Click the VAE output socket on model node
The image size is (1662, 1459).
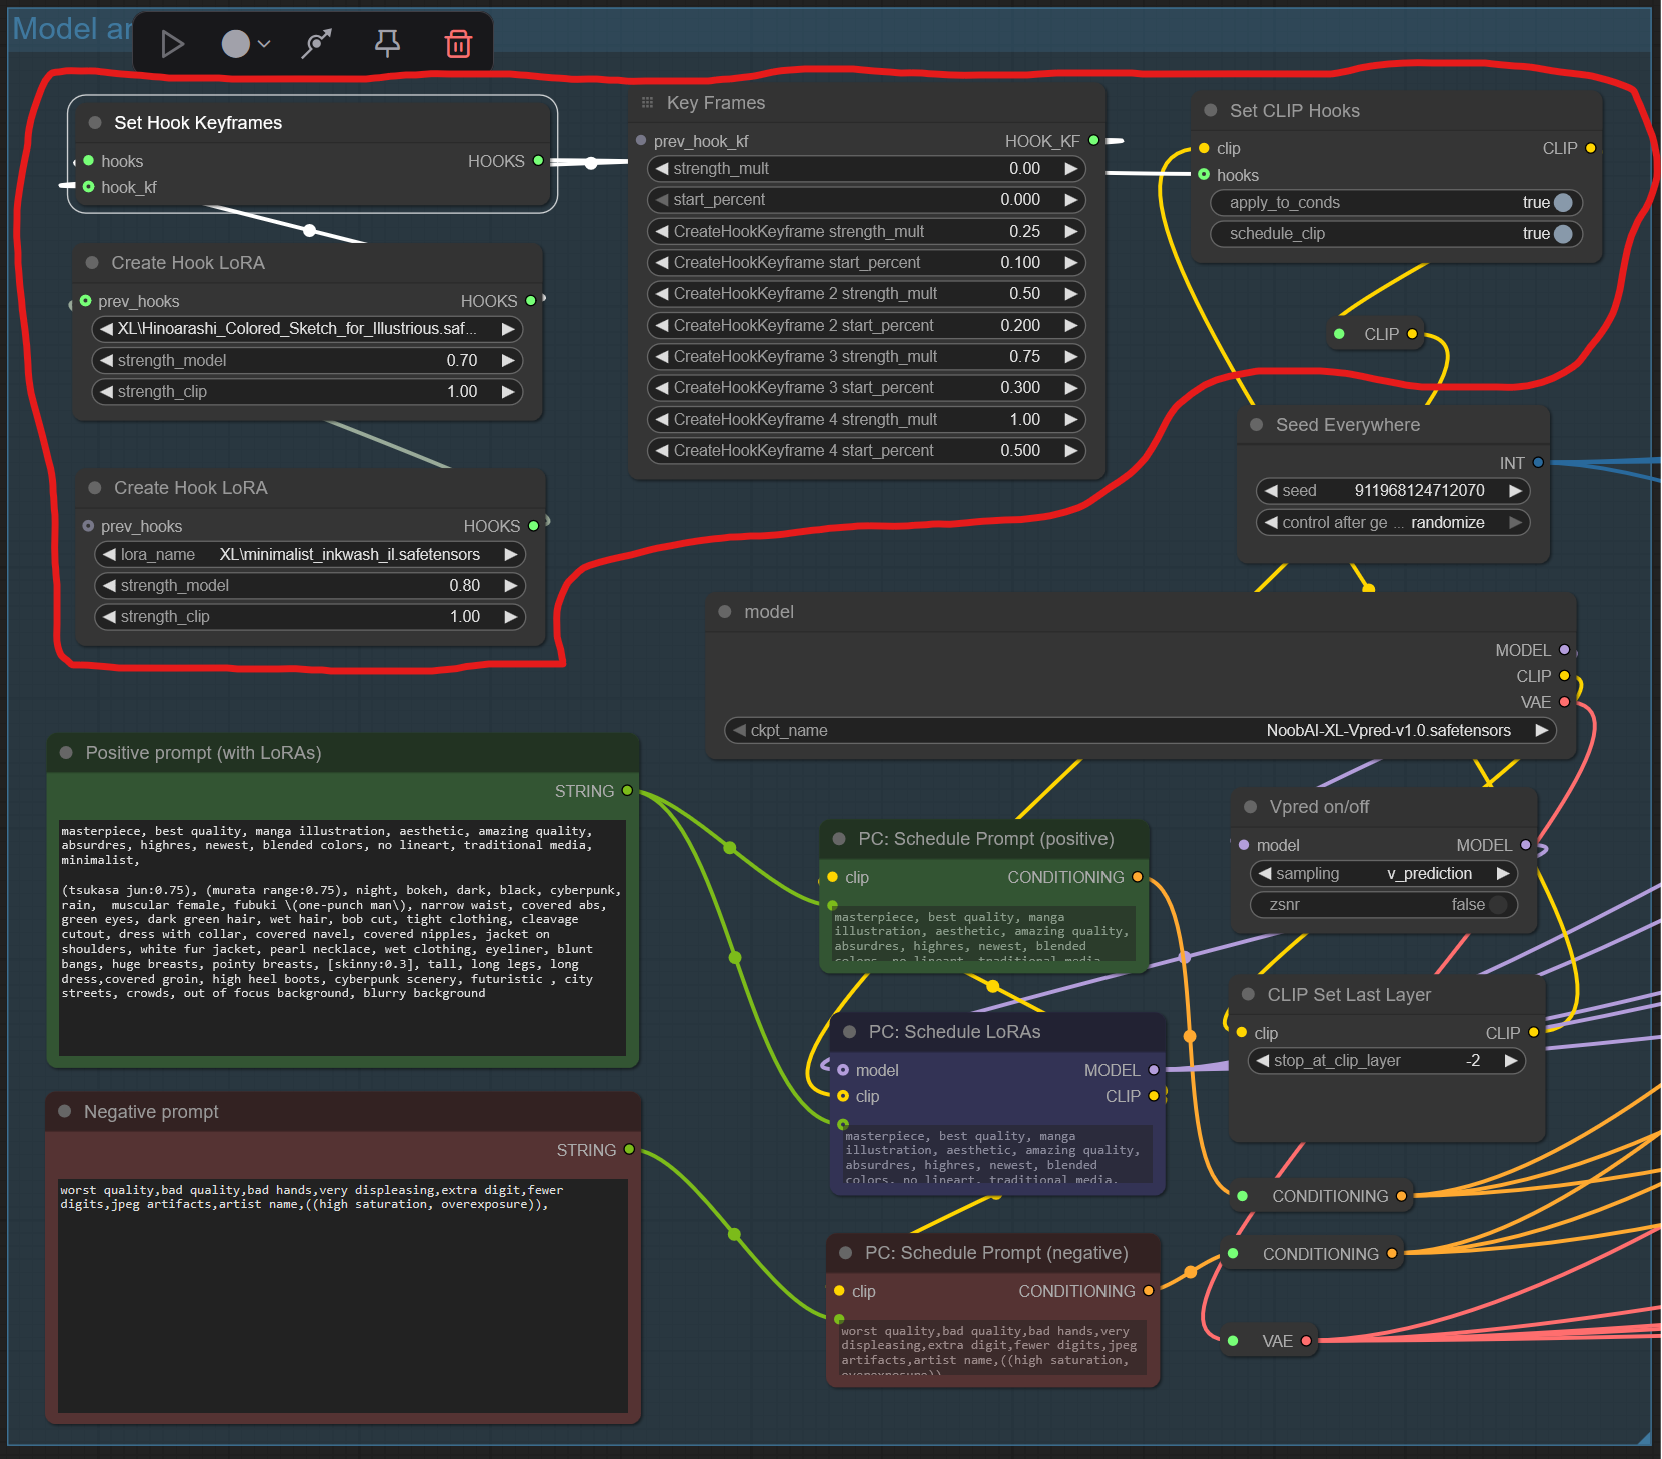(x=1565, y=702)
